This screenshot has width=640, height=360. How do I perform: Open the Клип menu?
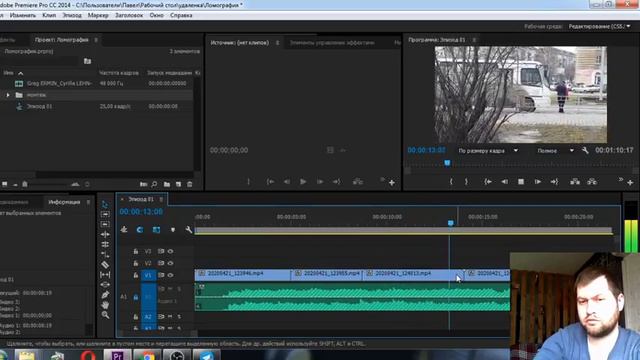[x=49, y=15]
